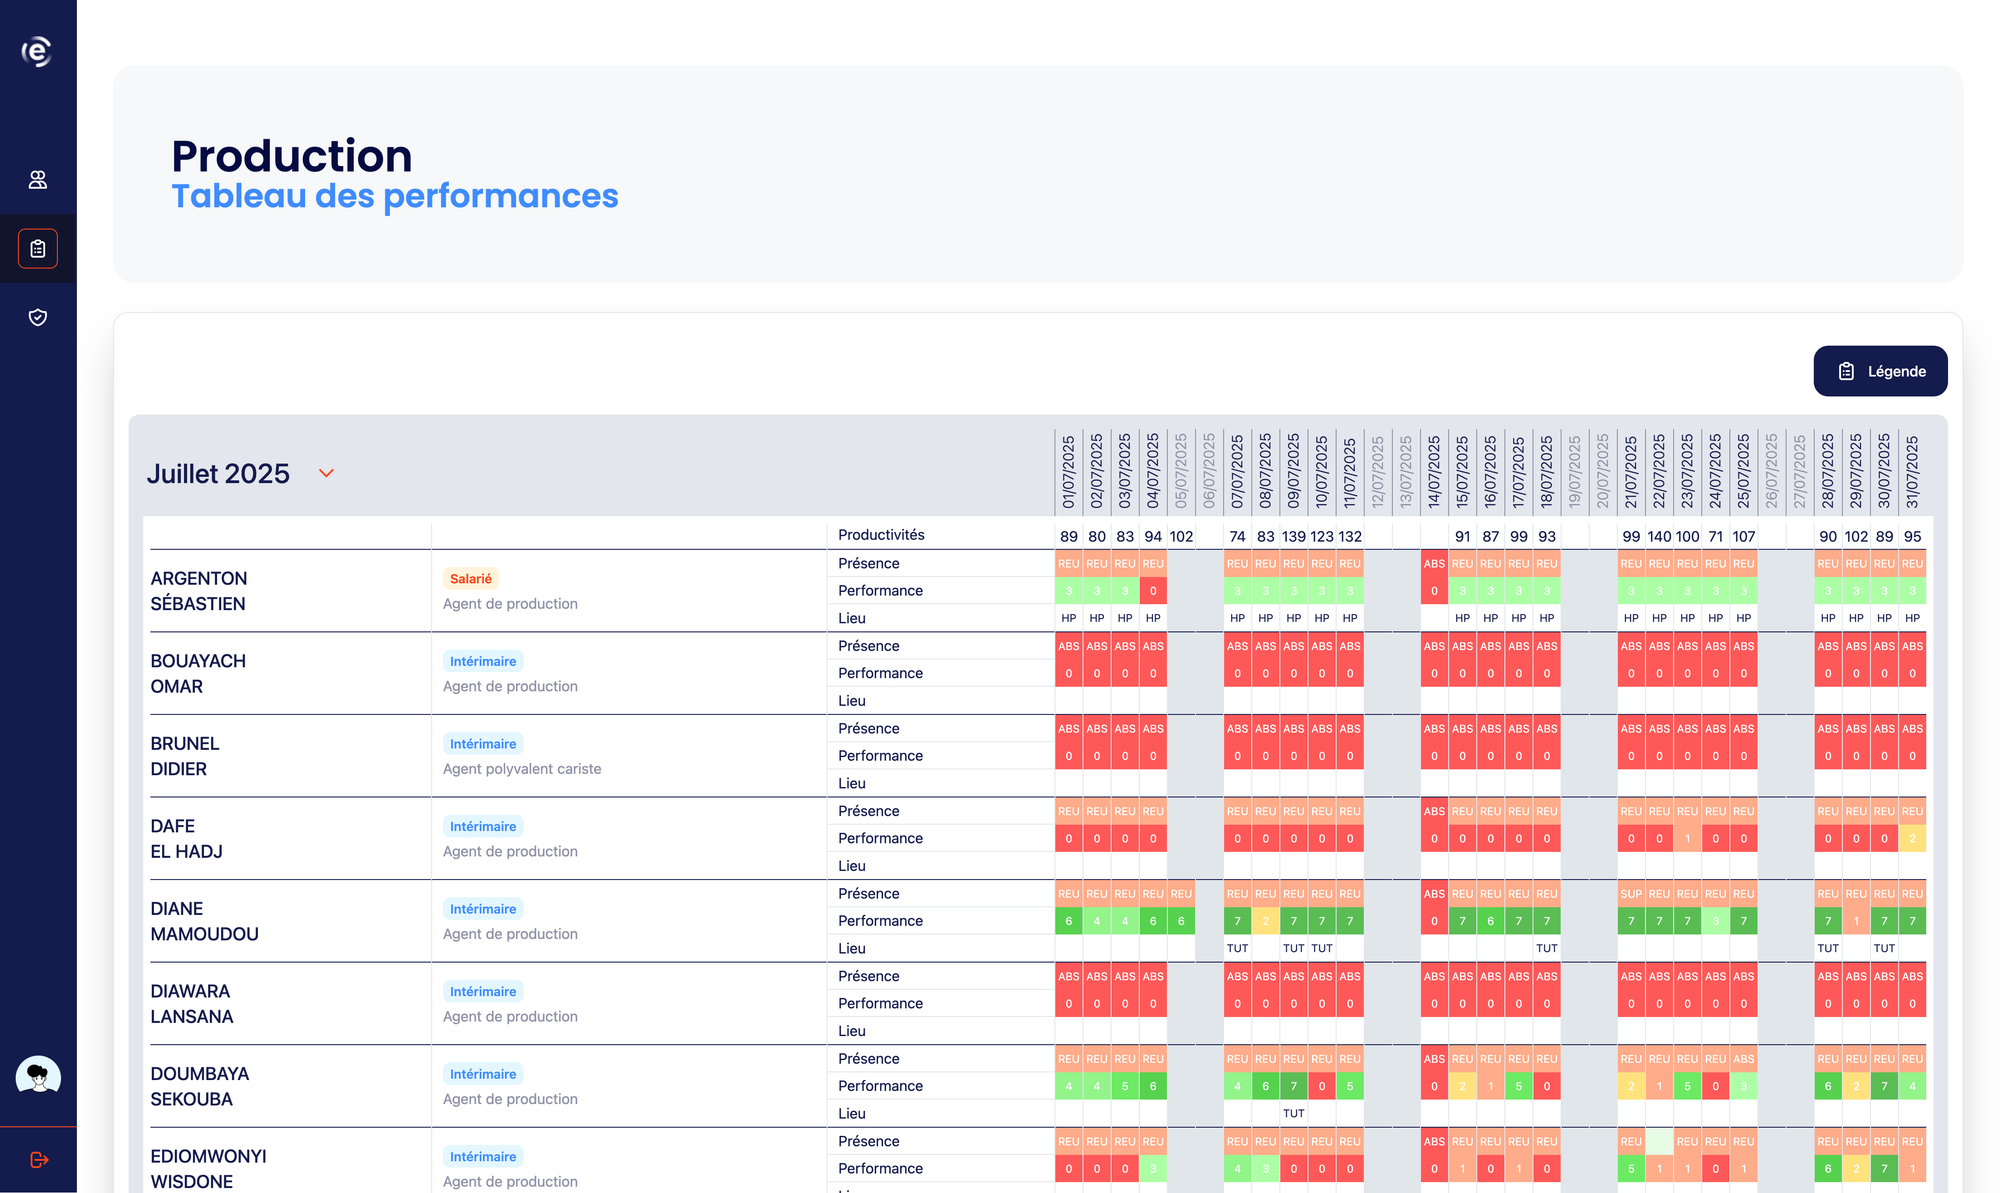Viewport: 2000px width, 1193px height.
Task: Click the Intérimaire badge for Bouayach Omar
Action: click(x=483, y=661)
